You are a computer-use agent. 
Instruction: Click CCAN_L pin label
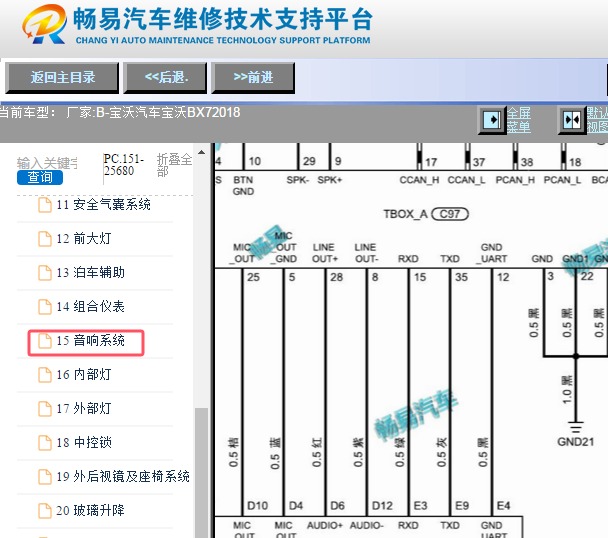tap(466, 180)
